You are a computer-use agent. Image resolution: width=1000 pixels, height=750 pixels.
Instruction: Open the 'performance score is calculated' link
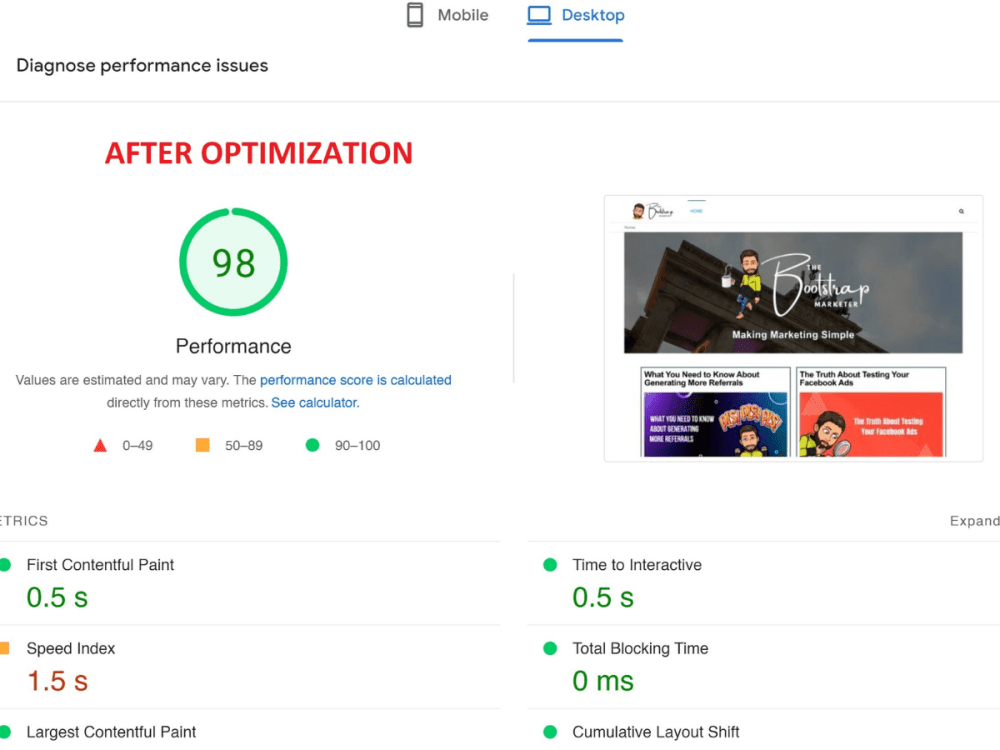tap(355, 380)
